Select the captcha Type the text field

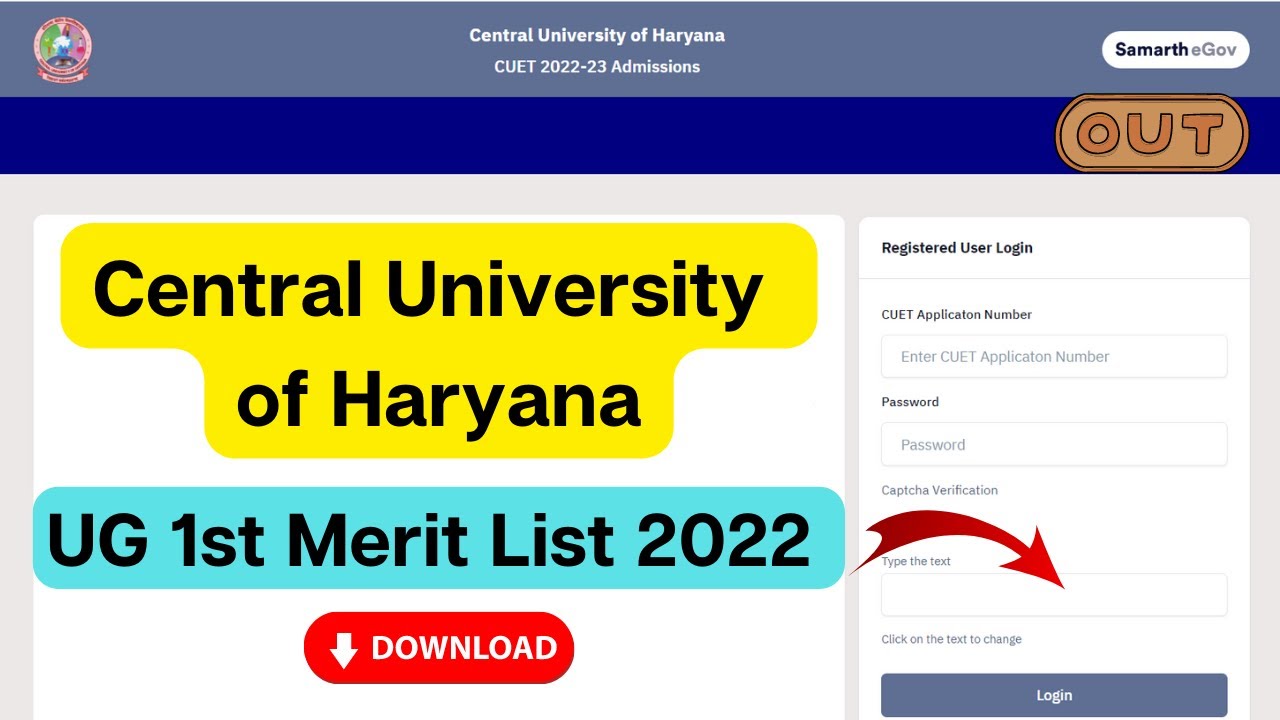1054,595
